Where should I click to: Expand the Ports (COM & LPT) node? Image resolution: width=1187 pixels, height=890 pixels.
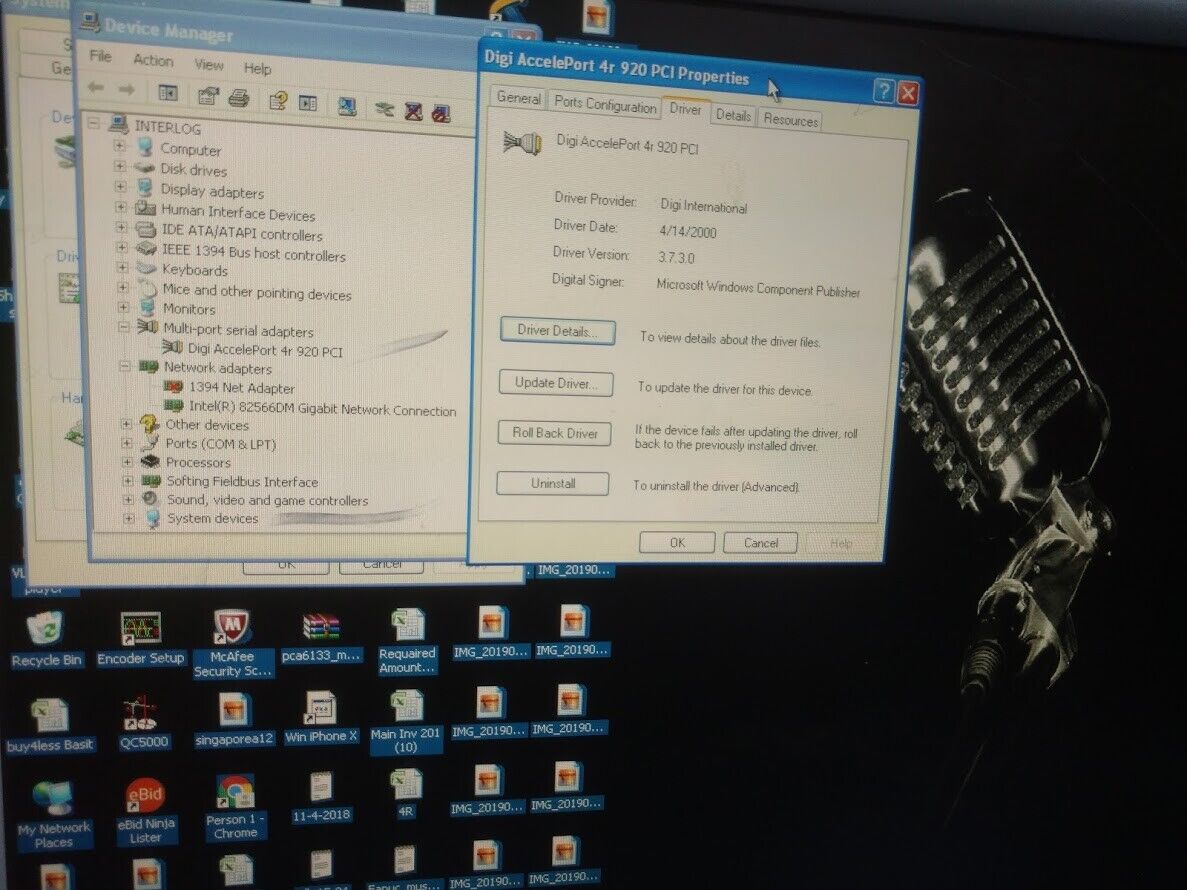click(x=126, y=443)
